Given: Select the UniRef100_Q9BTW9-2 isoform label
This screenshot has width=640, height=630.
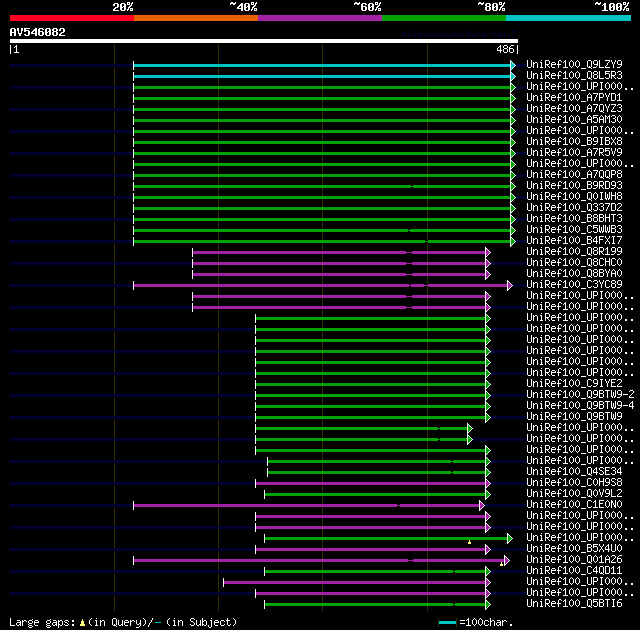Looking at the screenshot, I should pyautogui.click(x=580, y=395).
